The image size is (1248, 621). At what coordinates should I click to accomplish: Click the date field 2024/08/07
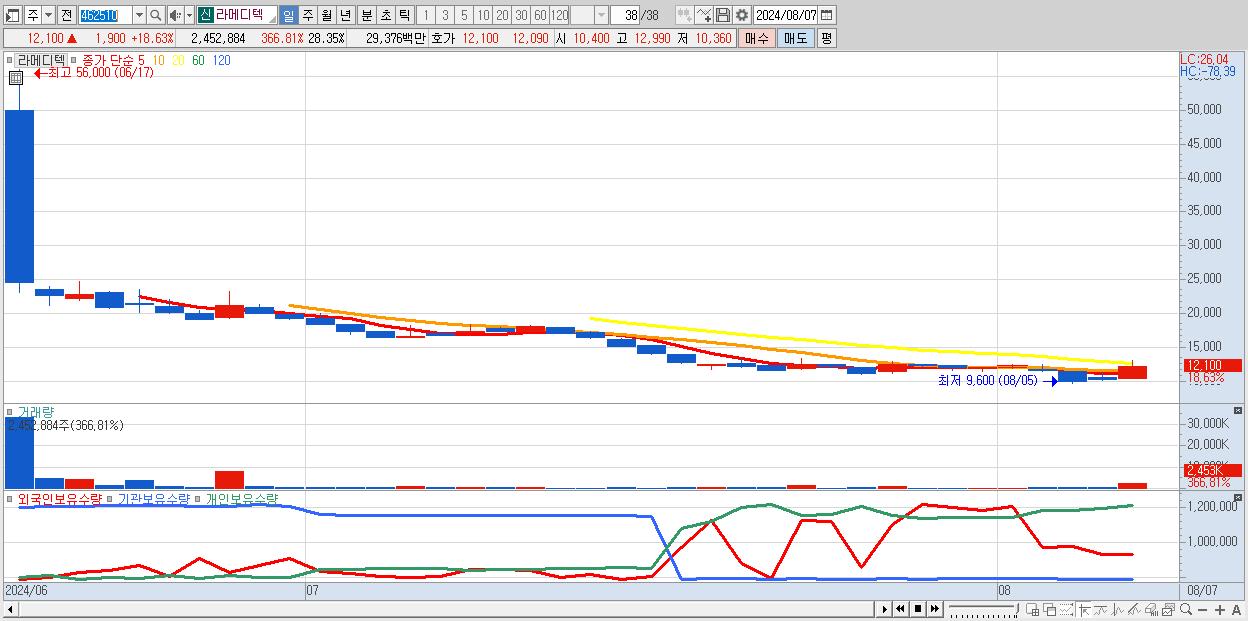[785, 15]
